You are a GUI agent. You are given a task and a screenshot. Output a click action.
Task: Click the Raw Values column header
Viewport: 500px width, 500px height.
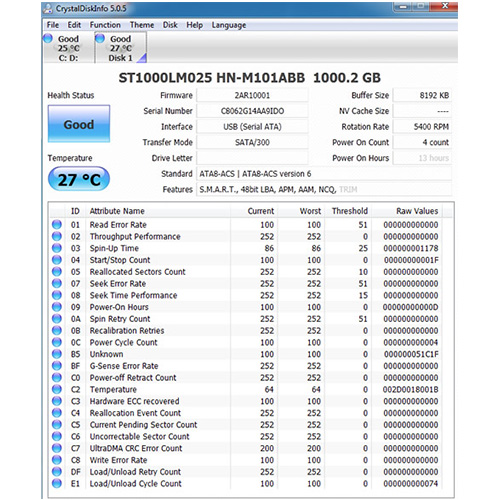407,211
